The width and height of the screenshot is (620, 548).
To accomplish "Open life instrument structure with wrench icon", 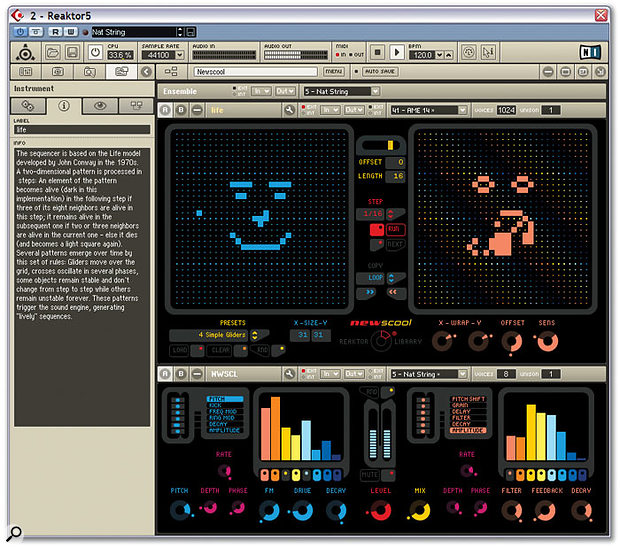I will click(x=289, y=110).
